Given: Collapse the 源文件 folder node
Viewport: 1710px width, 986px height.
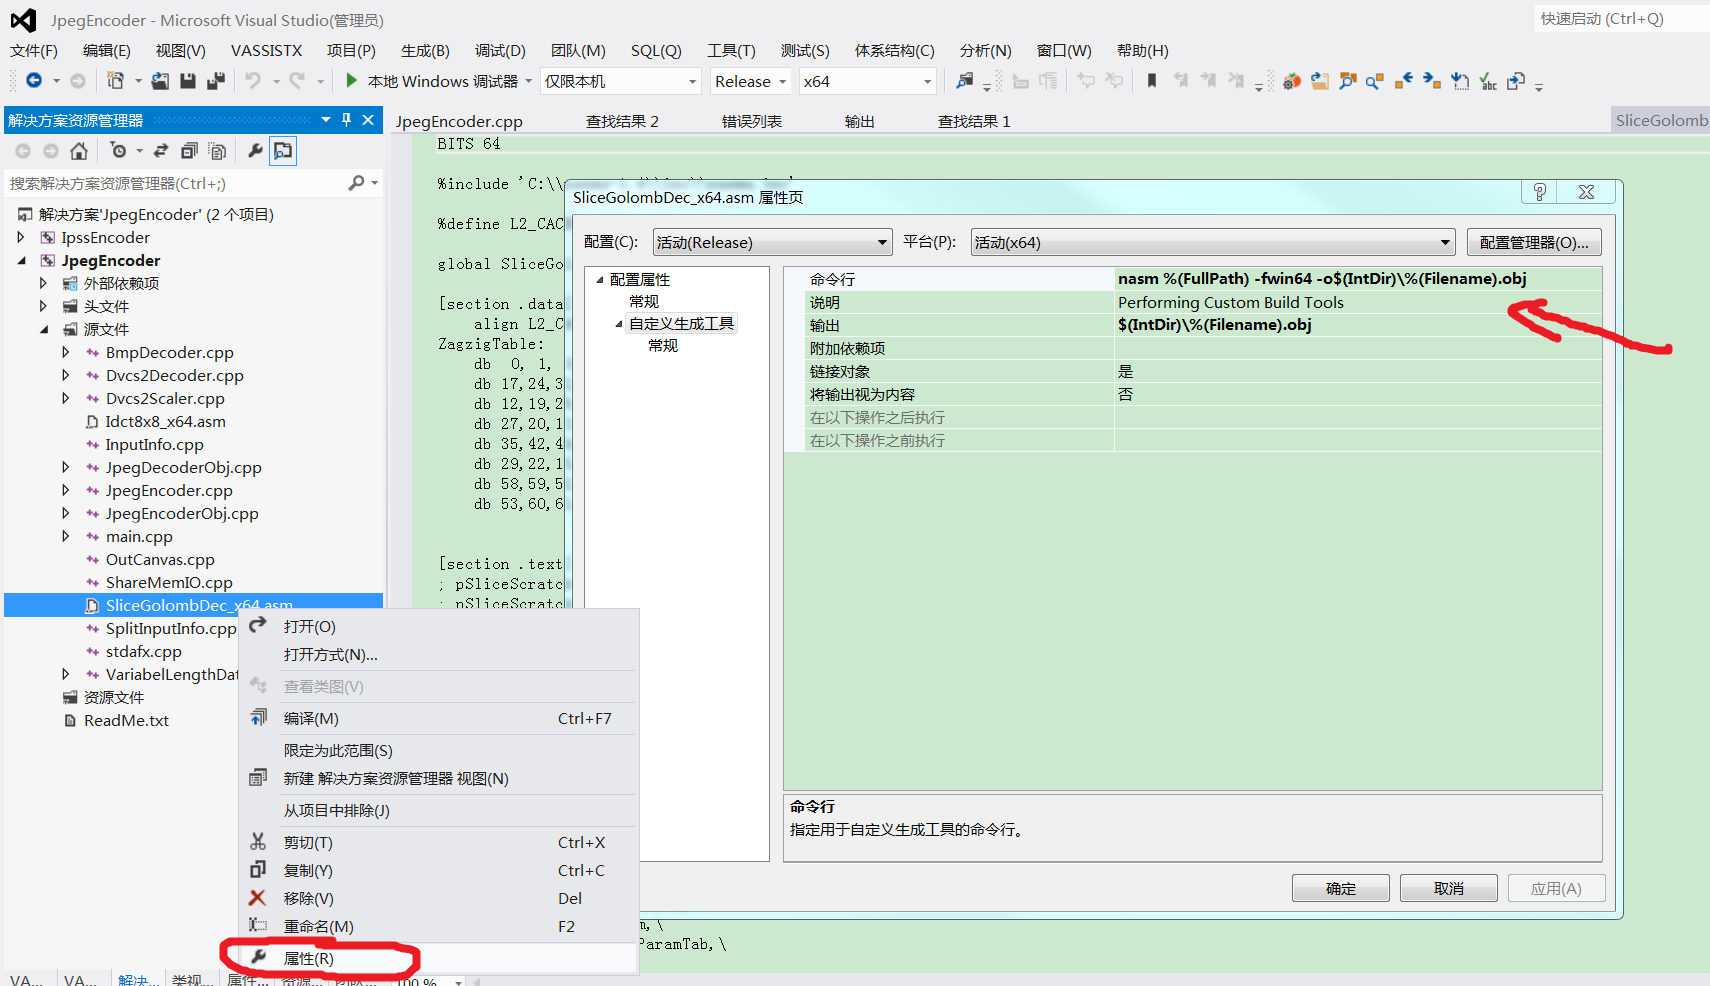Looking at the screenshot, I should click(x=44, y=330).
